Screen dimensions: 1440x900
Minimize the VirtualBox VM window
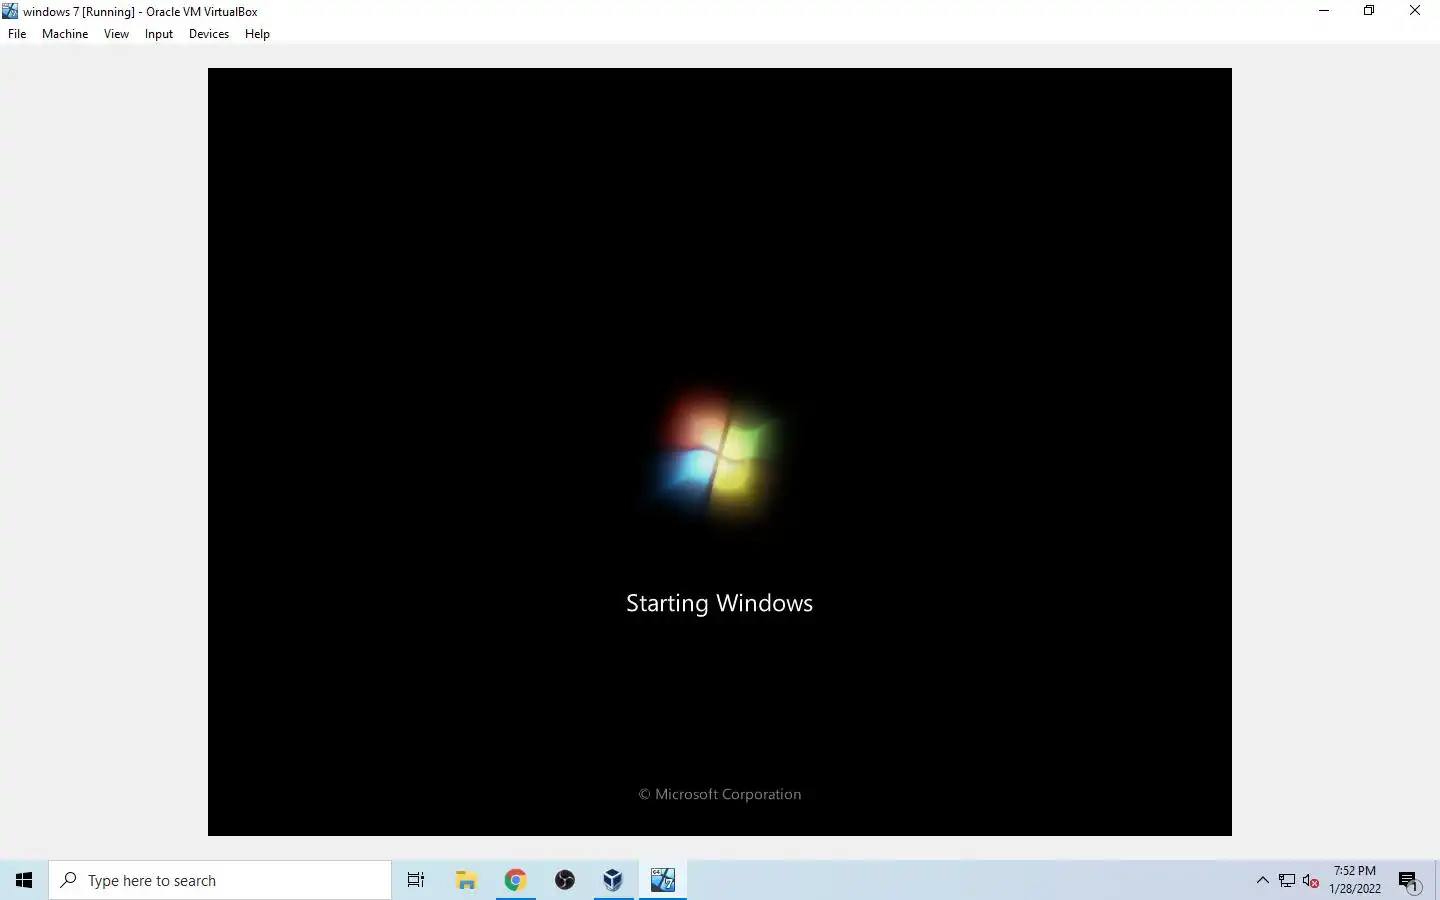tap(1324, 11)
